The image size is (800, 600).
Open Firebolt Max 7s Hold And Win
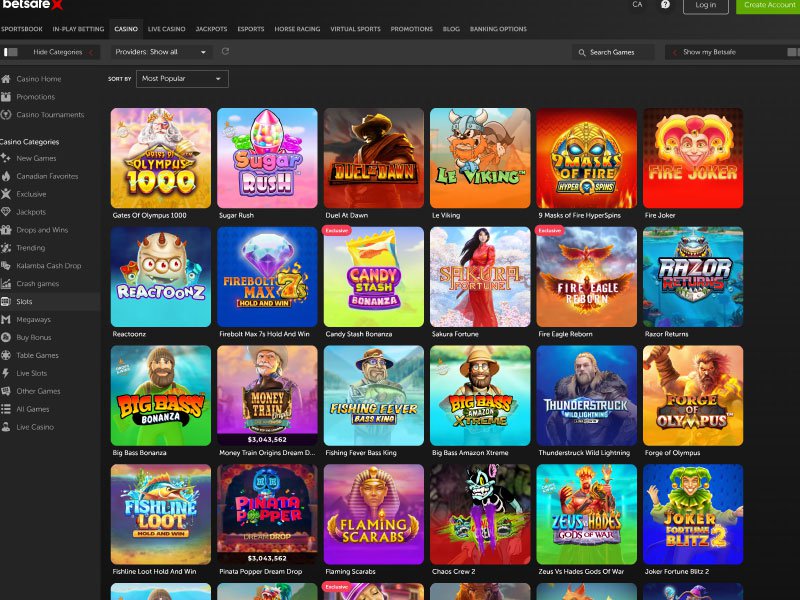(x=267, y=277)
